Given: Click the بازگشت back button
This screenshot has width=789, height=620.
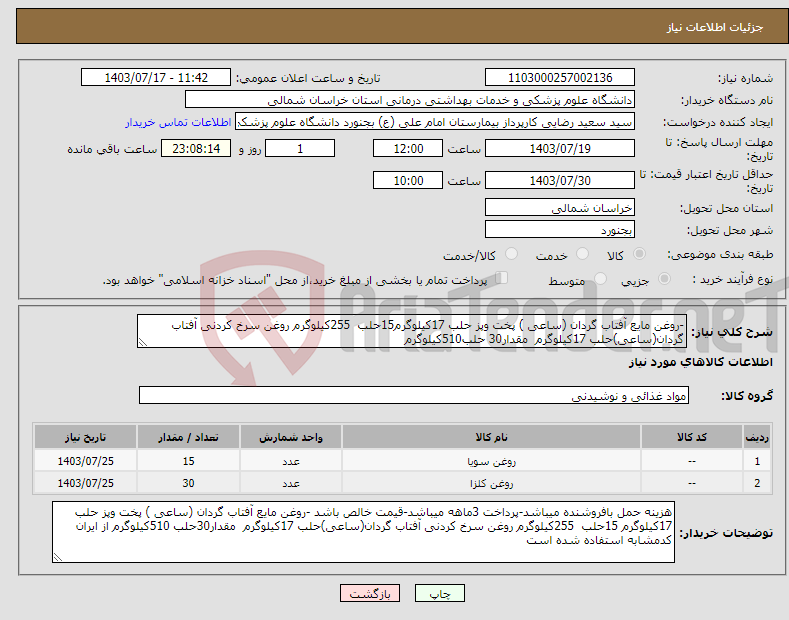Looking at the screenshot, I should click(x=370, y=593).
